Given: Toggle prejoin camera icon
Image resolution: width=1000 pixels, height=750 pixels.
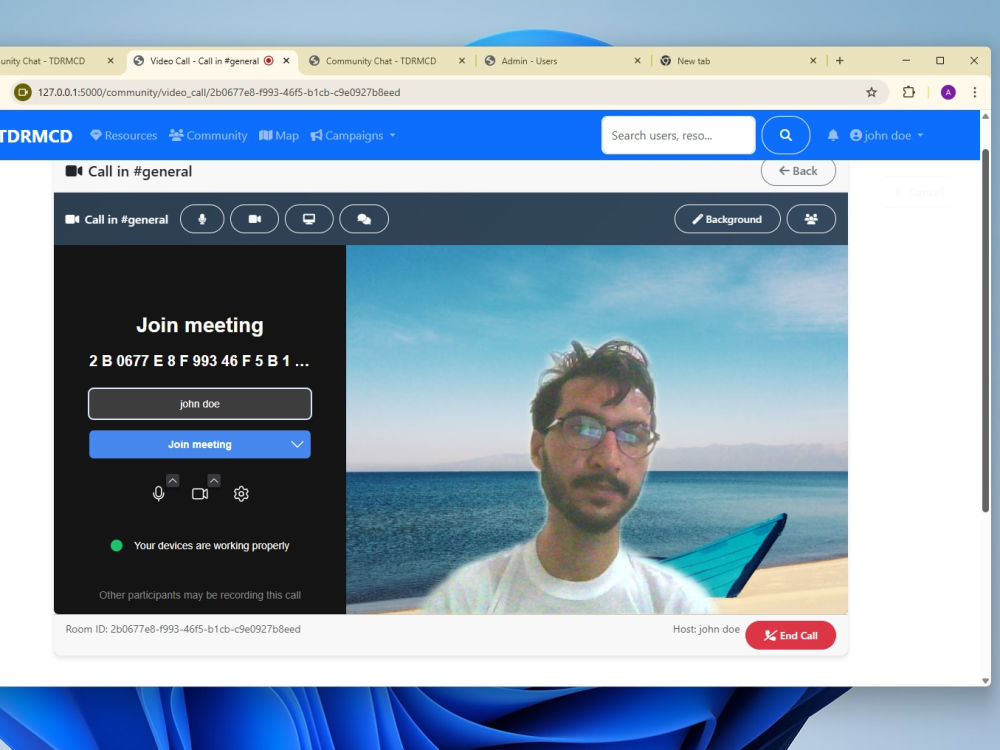Looking at the screenshot, I should click(x=200, y=494).
